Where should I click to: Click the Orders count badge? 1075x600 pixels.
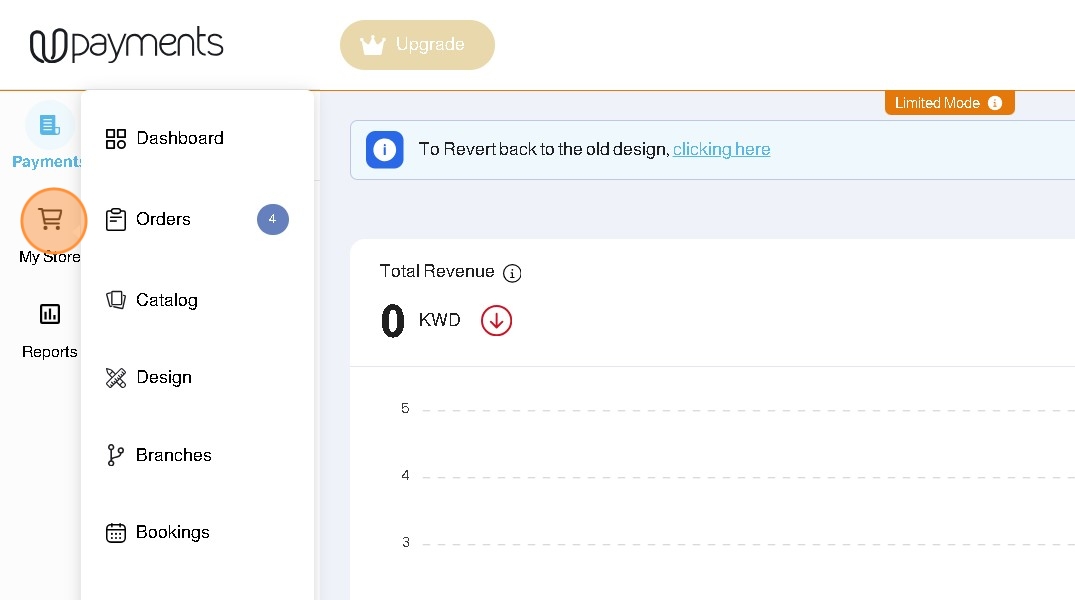272,219
